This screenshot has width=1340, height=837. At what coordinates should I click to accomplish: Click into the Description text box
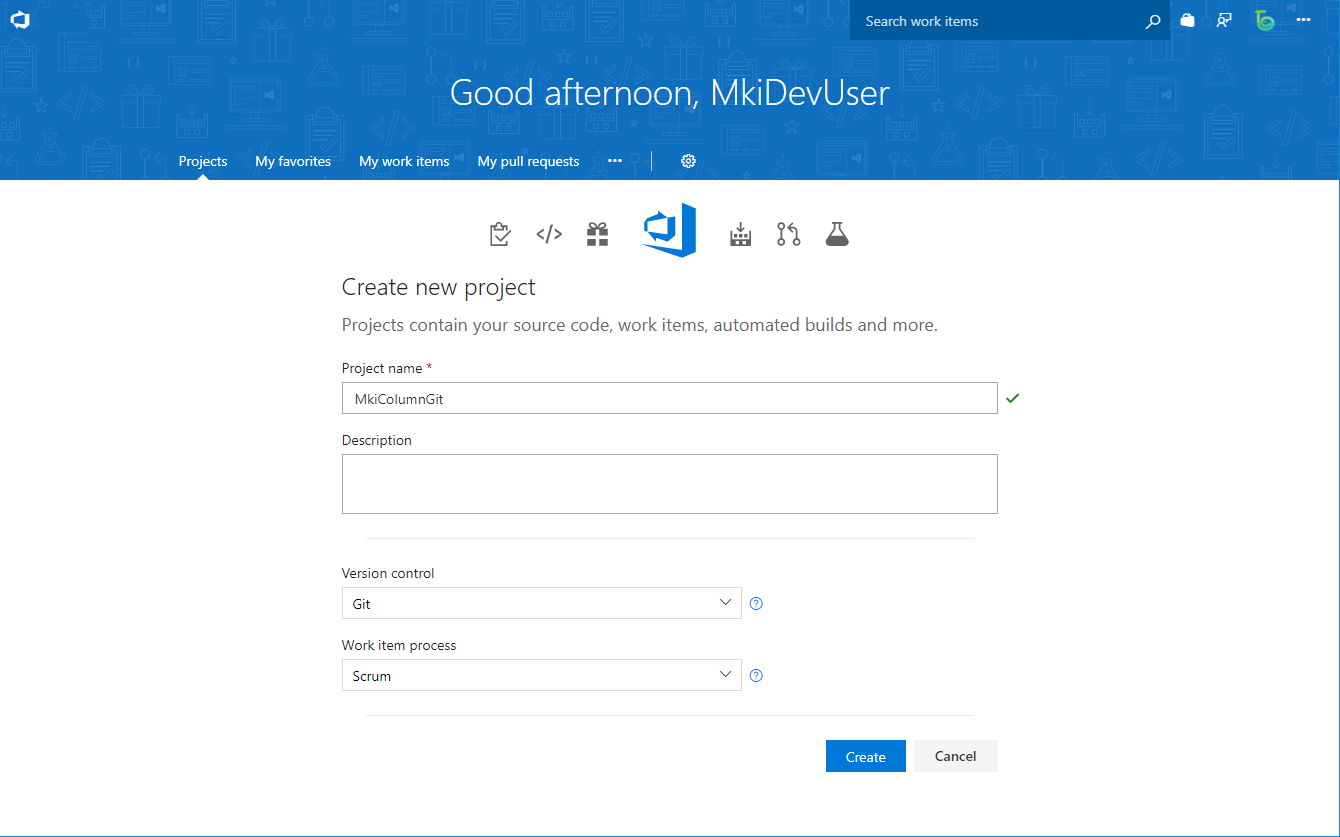(x=669, y=484)
